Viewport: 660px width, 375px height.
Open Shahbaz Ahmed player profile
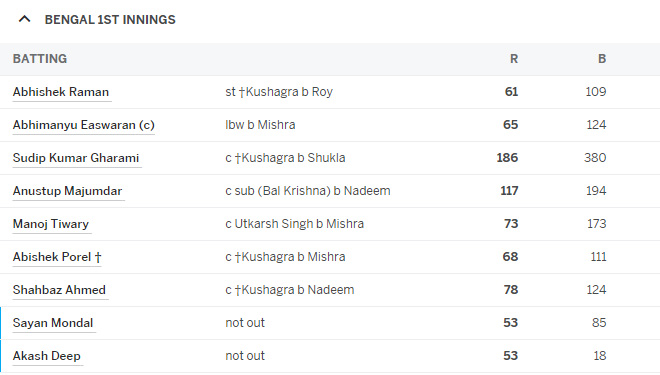pyautogui.click(x=59, y=290)
